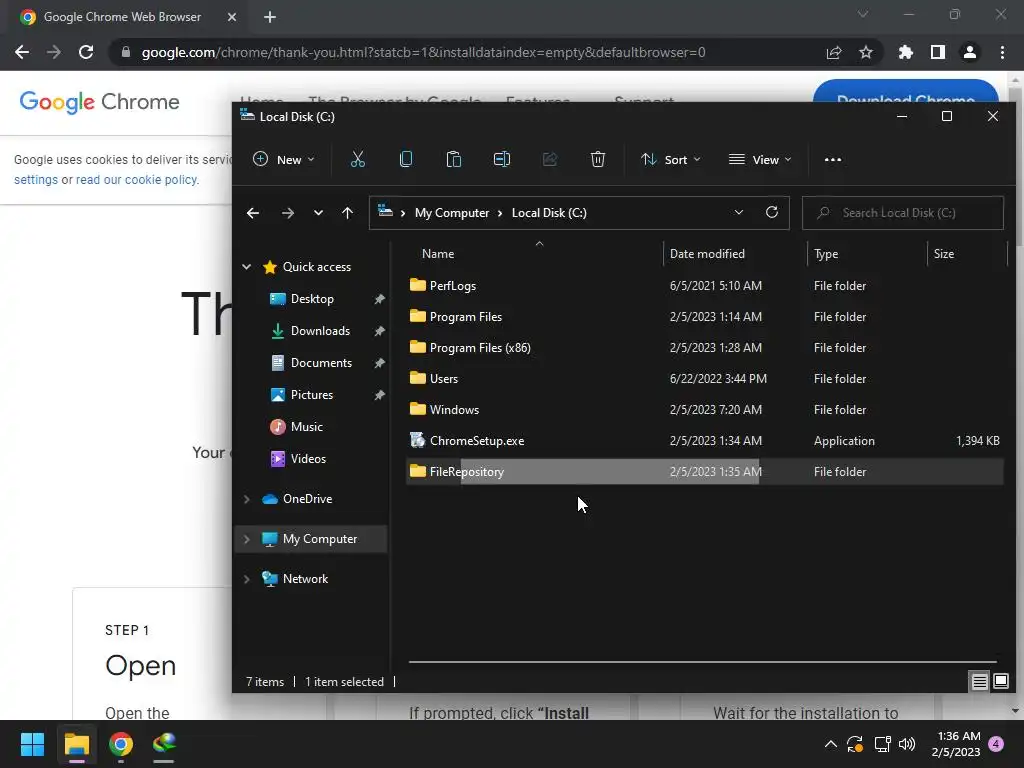Click File Explorer icon on taskbar
Image resolution: width=1024 pixels, height=768 pixels.
click(x=76, y=744)
